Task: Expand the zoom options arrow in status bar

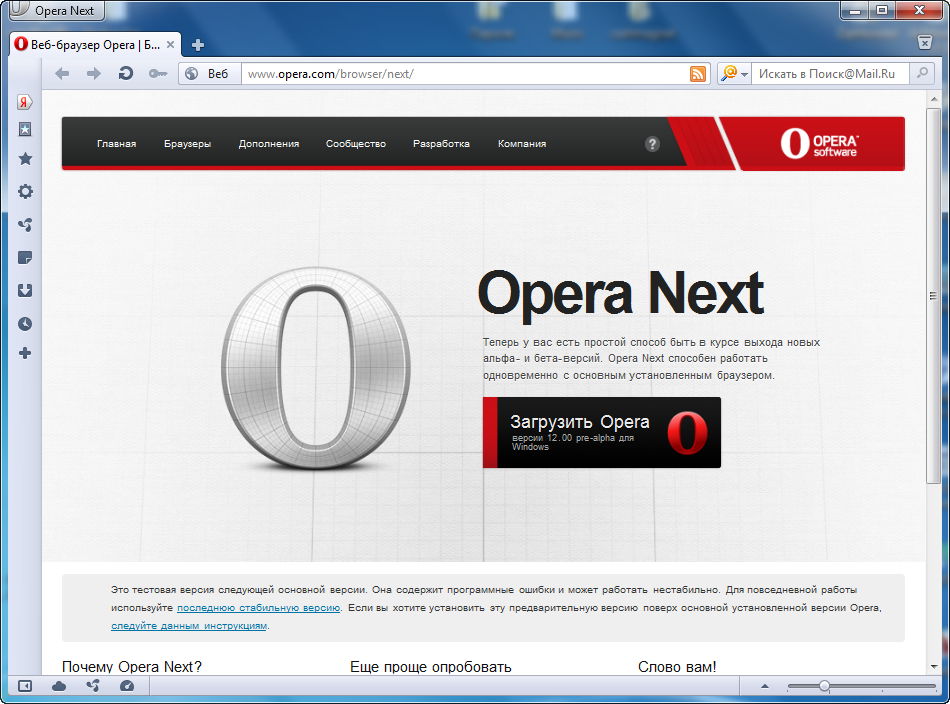Action: (x=765, y=686)
